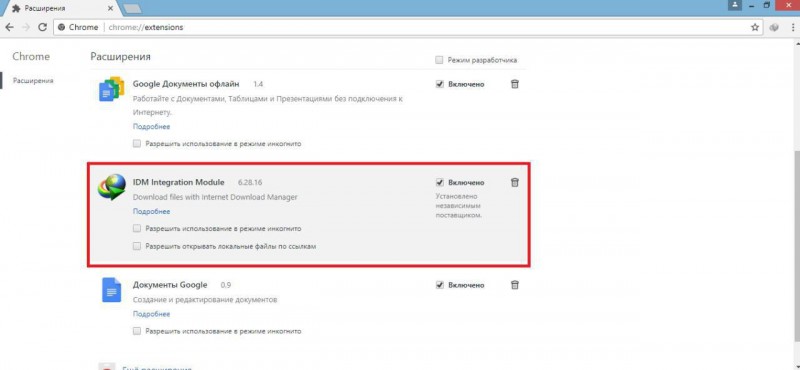The height and width of the screenshot is (370, 800).
Task: Open Подробнее for Документы Google
Action: tap(152, 314)
